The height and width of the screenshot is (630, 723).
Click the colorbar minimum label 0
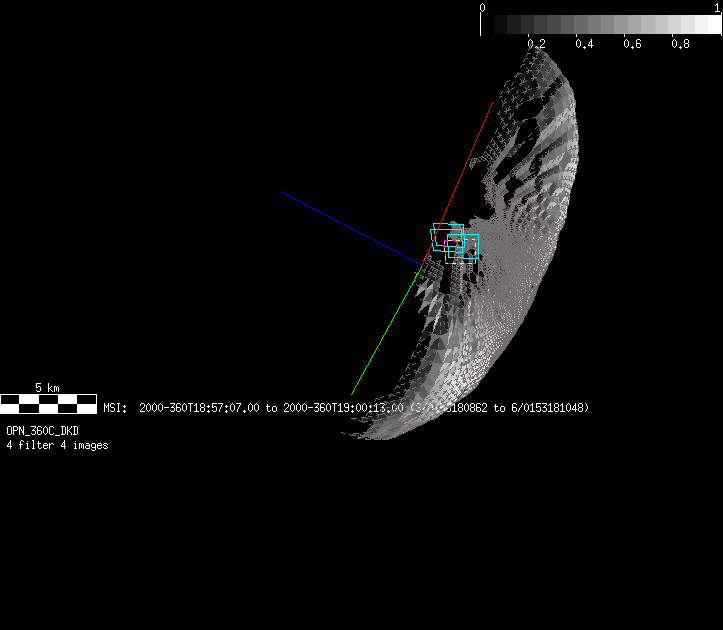[x=483, y=7]
